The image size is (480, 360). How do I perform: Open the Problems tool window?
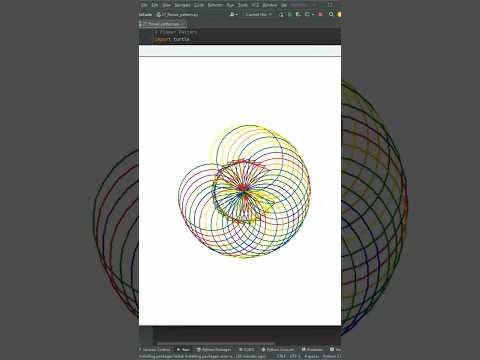pyautogui.click(x=312, y=349)
